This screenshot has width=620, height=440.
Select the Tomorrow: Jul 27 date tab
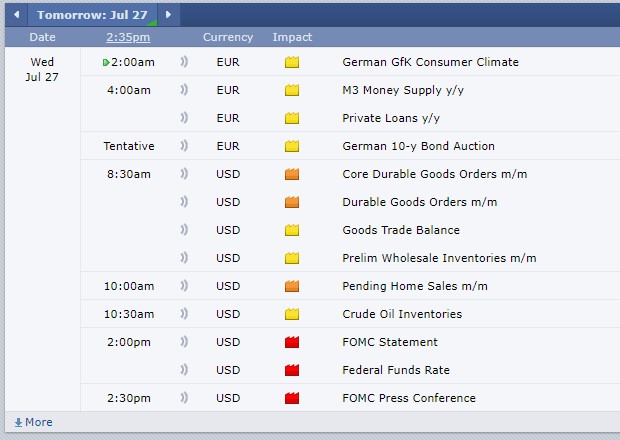point(92,15)
